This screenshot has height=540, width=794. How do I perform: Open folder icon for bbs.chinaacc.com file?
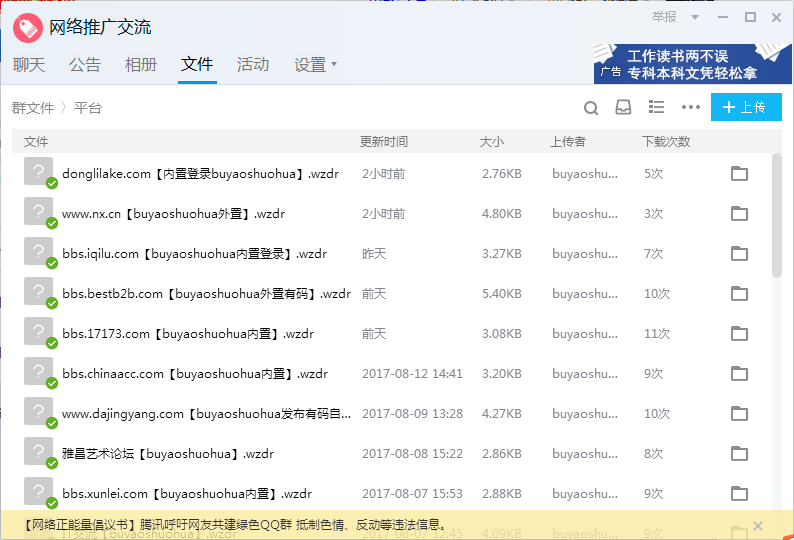739,374
